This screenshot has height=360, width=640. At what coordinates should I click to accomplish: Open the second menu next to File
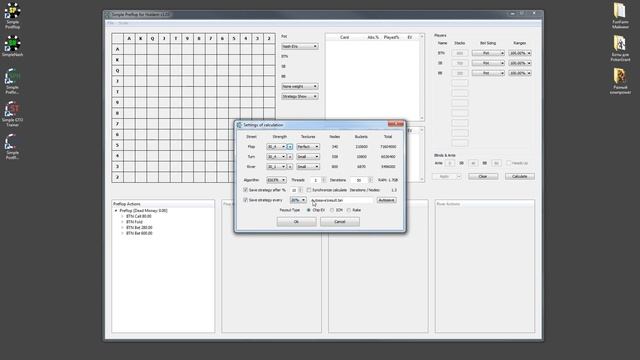click(x=123, y=23)
